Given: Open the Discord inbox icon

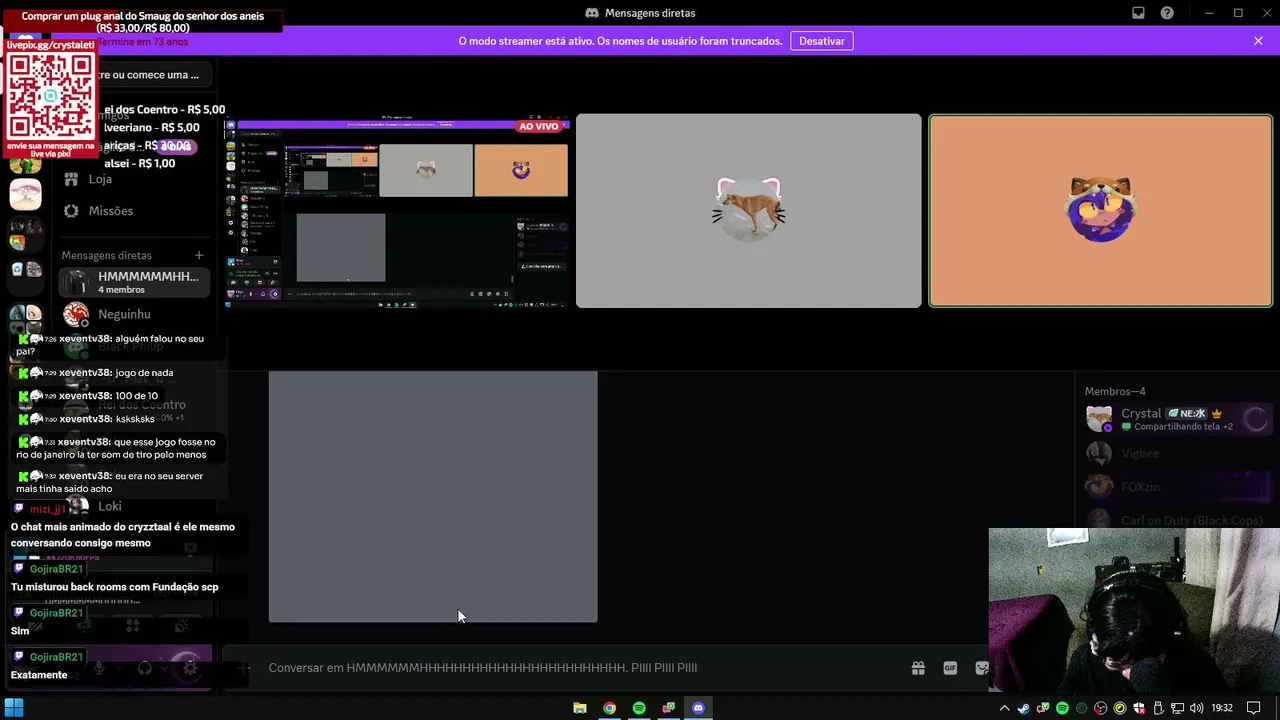Looking at the screenshot, I should (1138, 13).
